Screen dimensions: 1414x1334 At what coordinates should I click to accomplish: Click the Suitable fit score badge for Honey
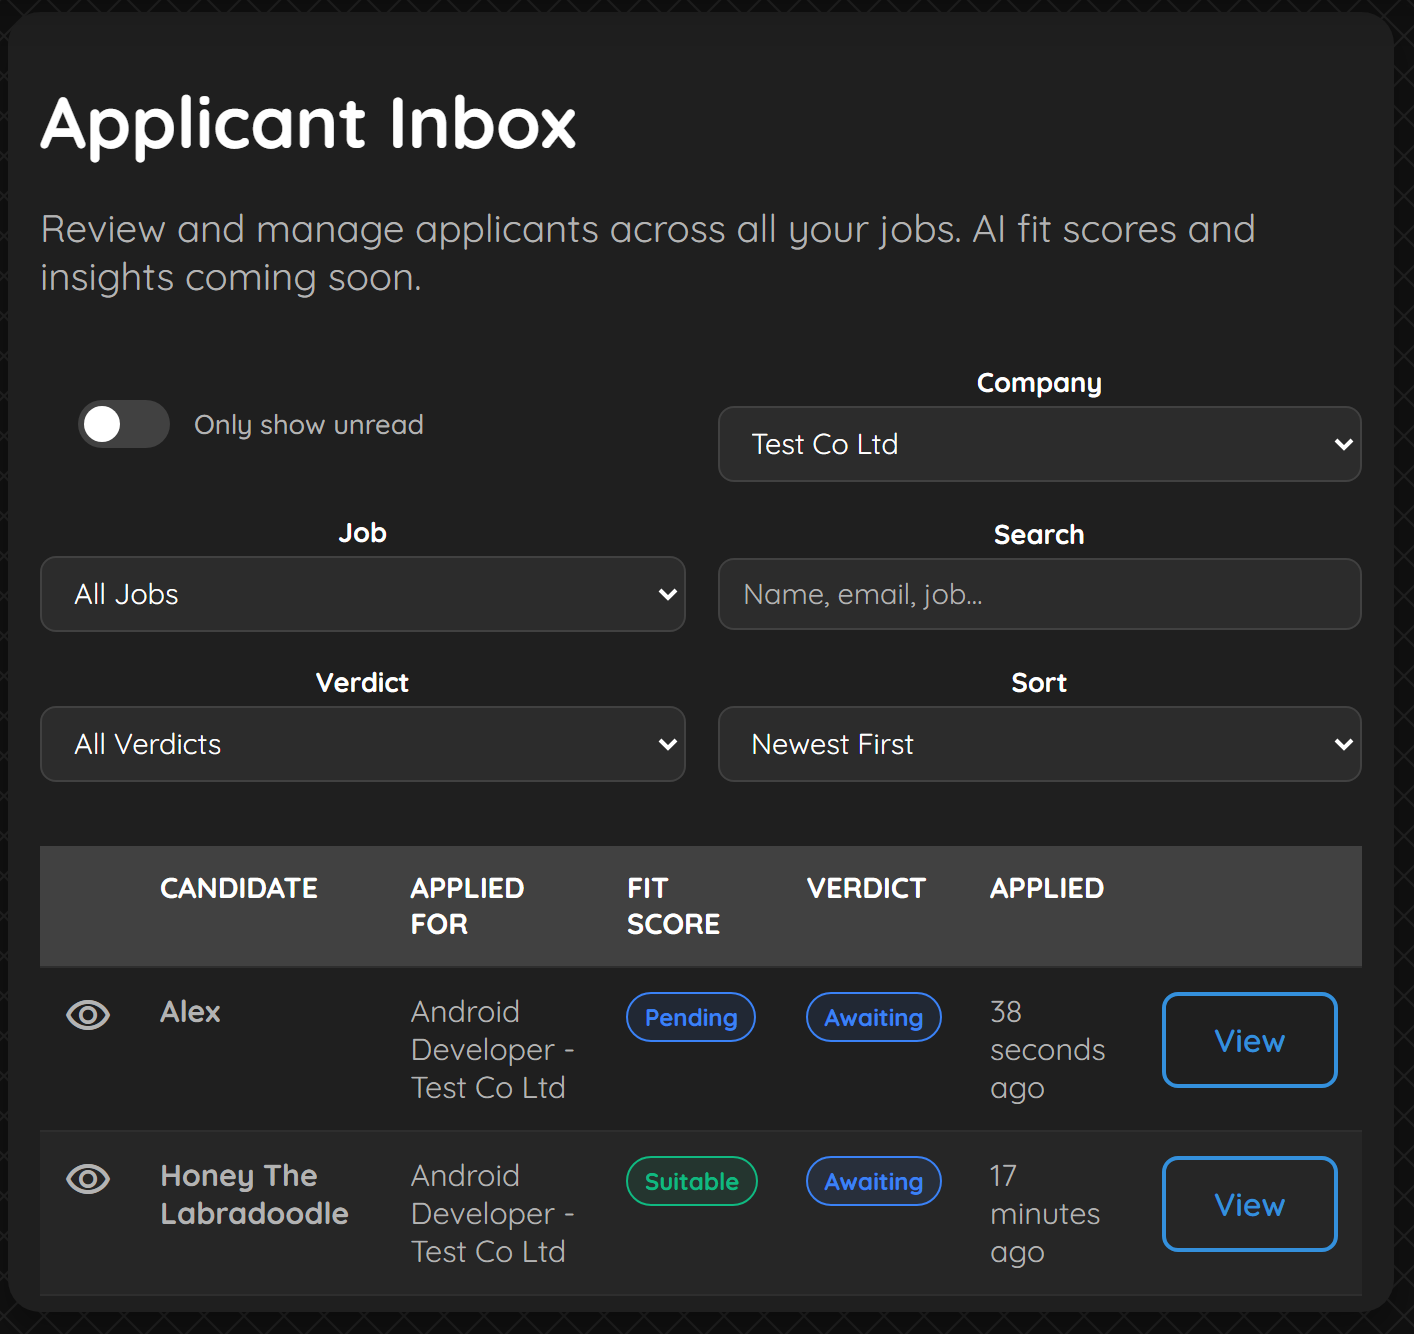pos(691,1181)
